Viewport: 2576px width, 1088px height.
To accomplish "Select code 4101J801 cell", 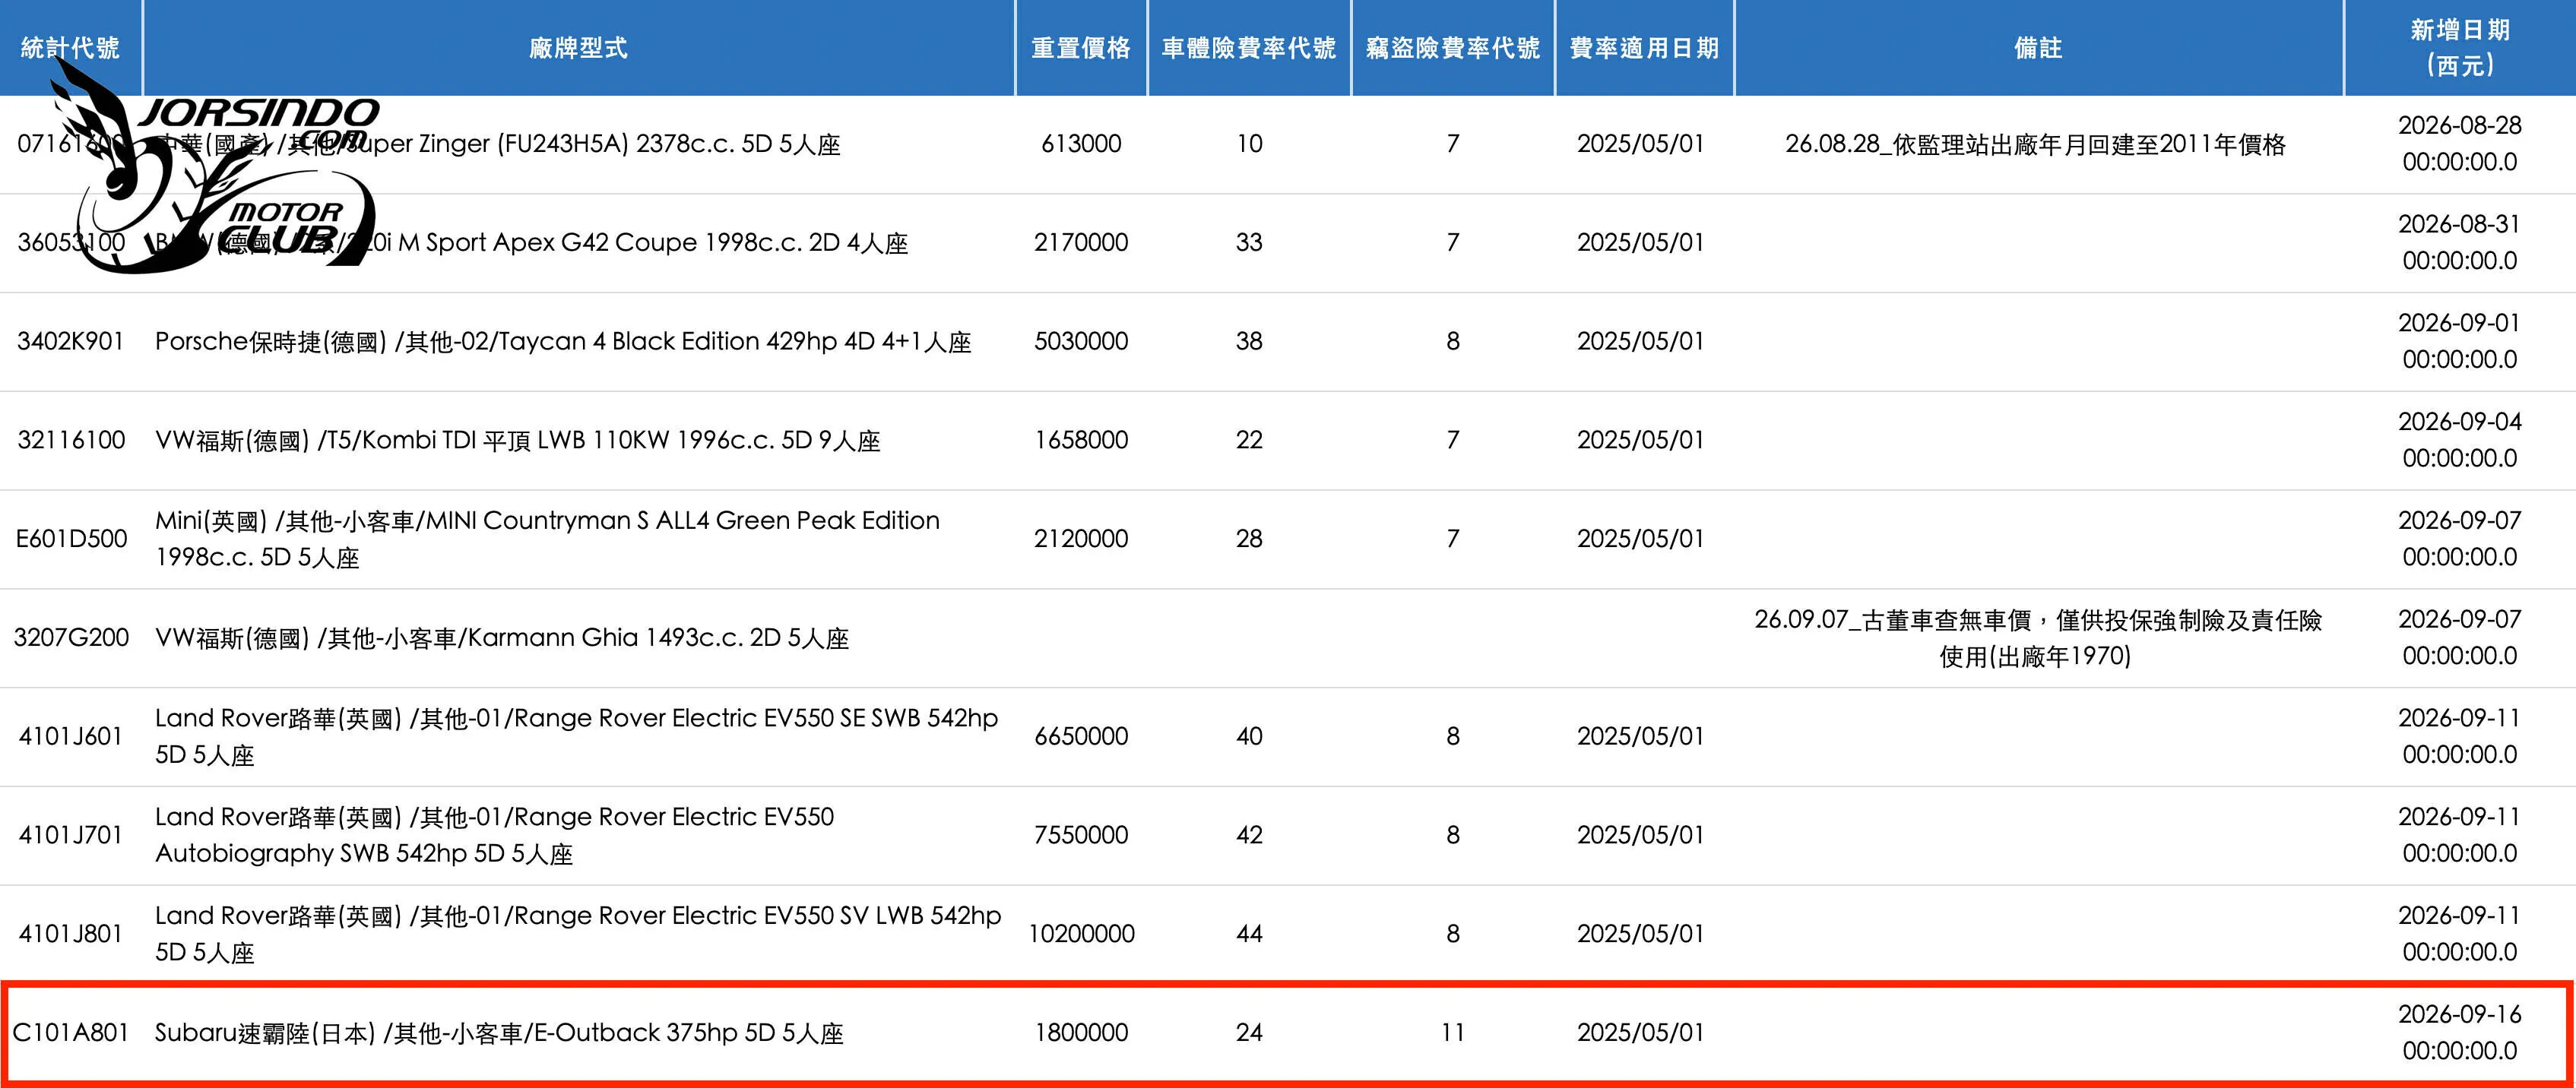I will [x=70, y=934].
